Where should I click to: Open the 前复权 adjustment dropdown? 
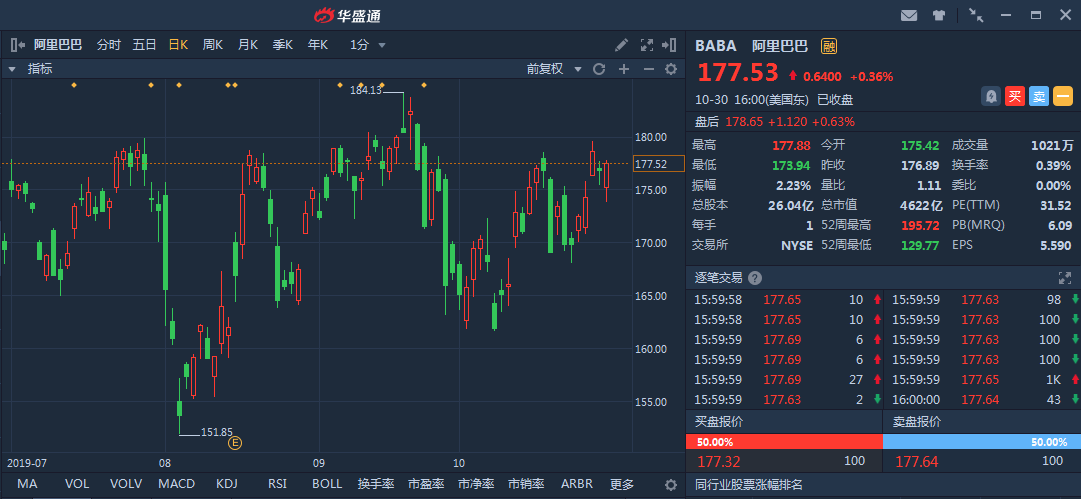tap(552, 69)
